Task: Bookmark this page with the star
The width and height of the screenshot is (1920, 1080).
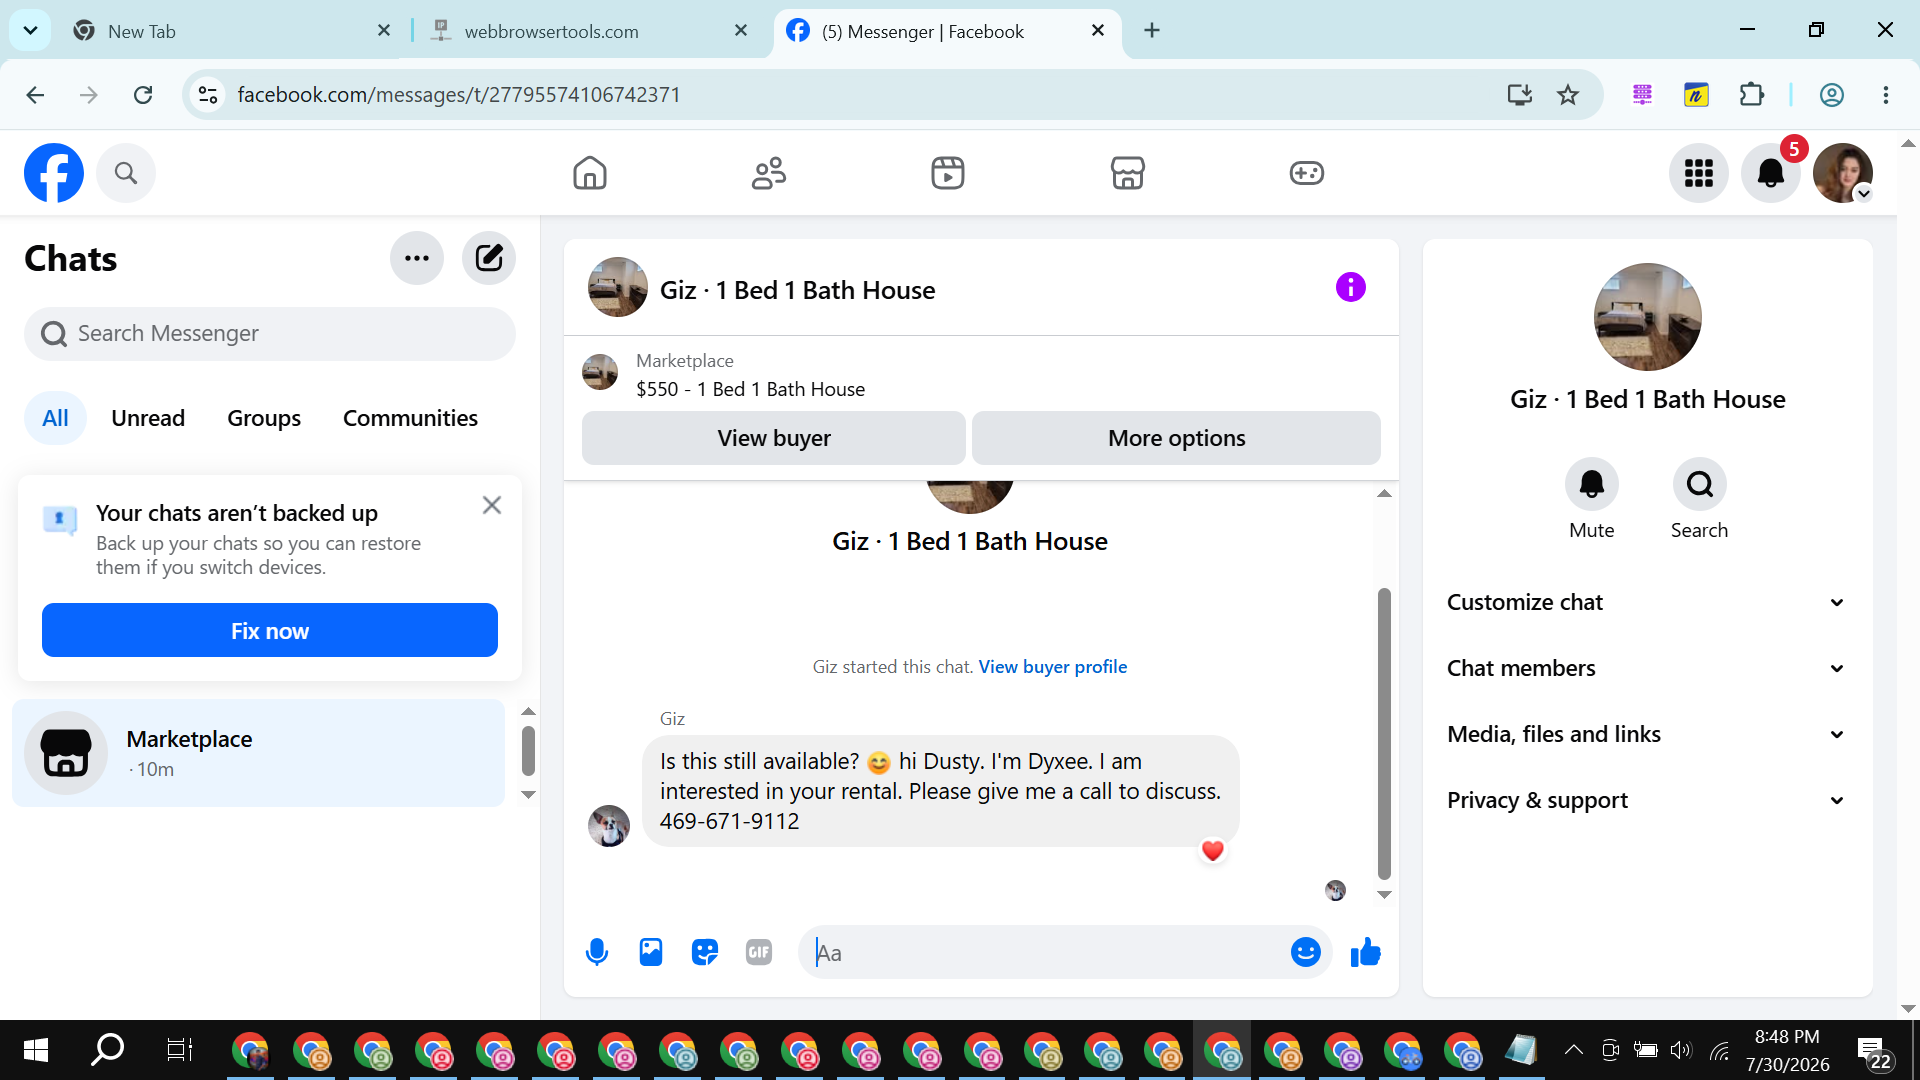Action: [1568, 95]
